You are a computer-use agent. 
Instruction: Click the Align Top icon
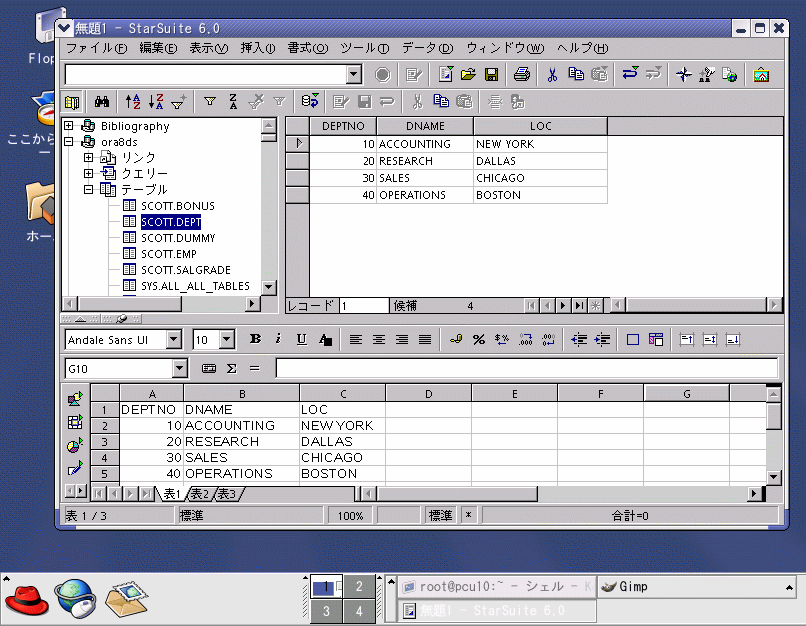point(687,339)
